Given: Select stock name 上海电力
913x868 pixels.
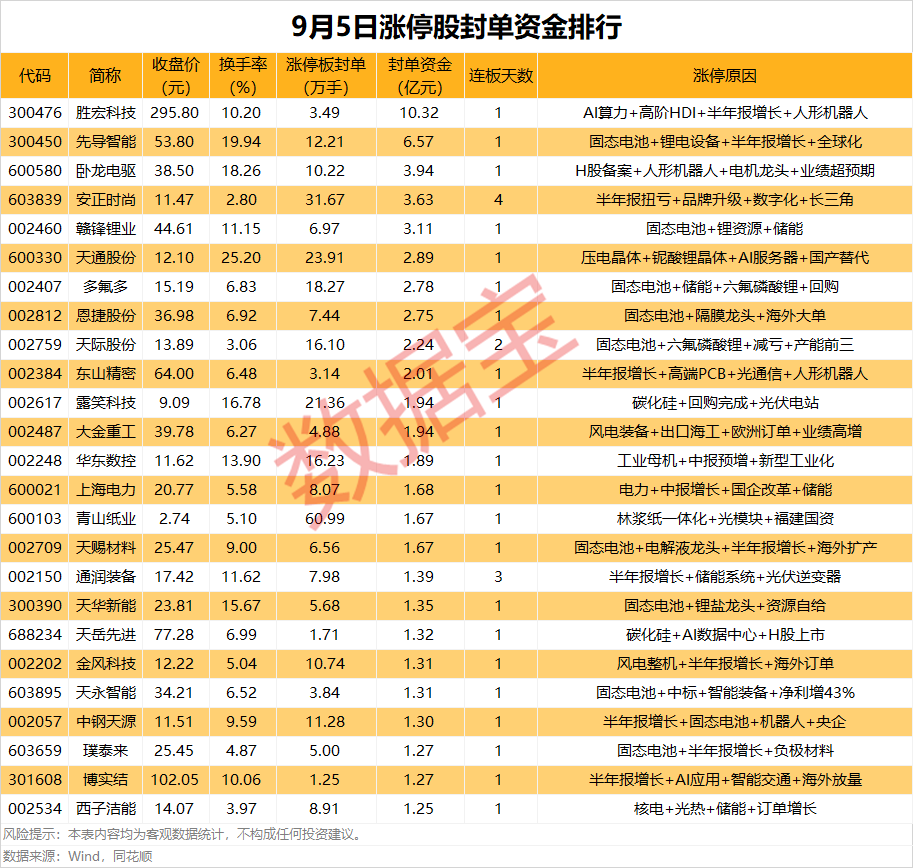Looking at the screenshot, I should point(106,490).
